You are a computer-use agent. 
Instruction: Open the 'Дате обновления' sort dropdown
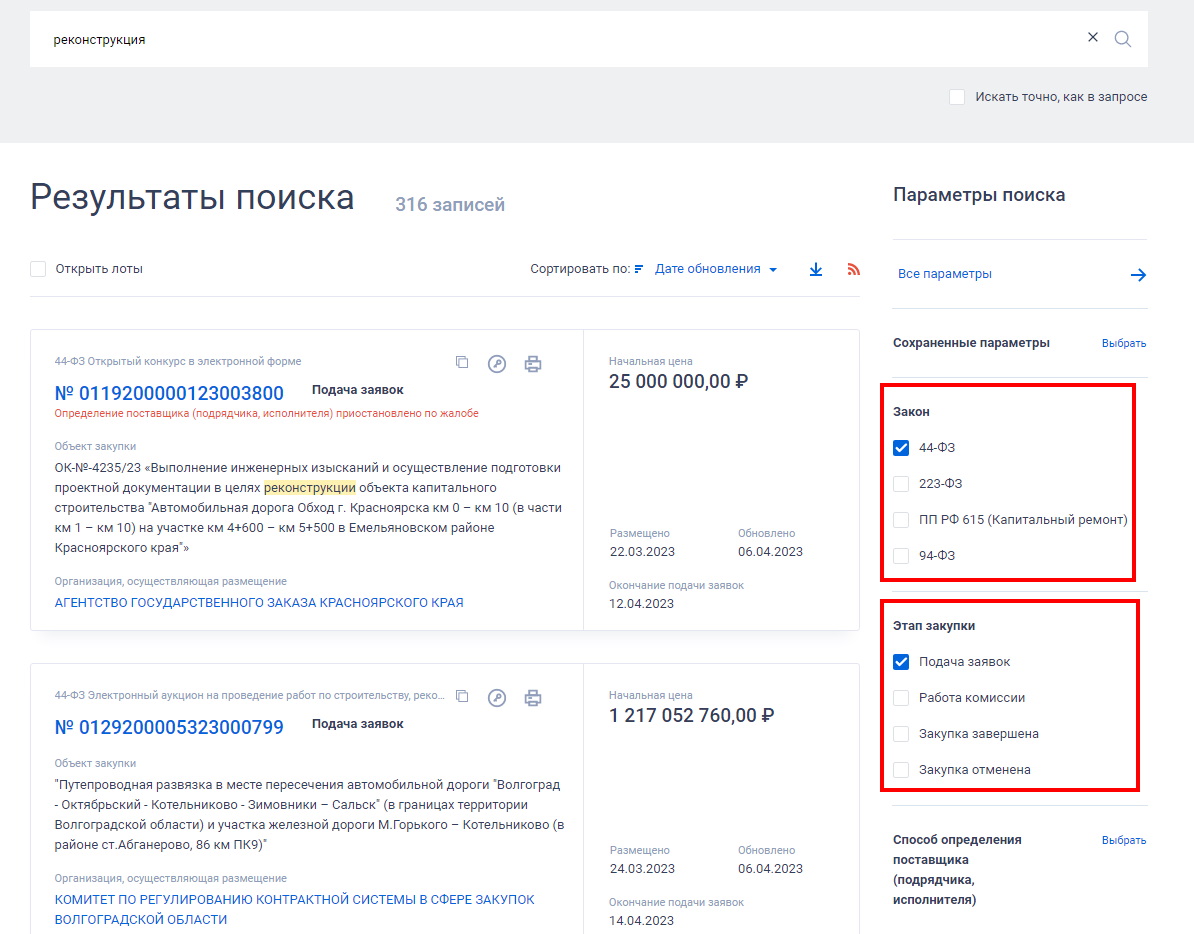pyautogui.click(x=716, y=269)
